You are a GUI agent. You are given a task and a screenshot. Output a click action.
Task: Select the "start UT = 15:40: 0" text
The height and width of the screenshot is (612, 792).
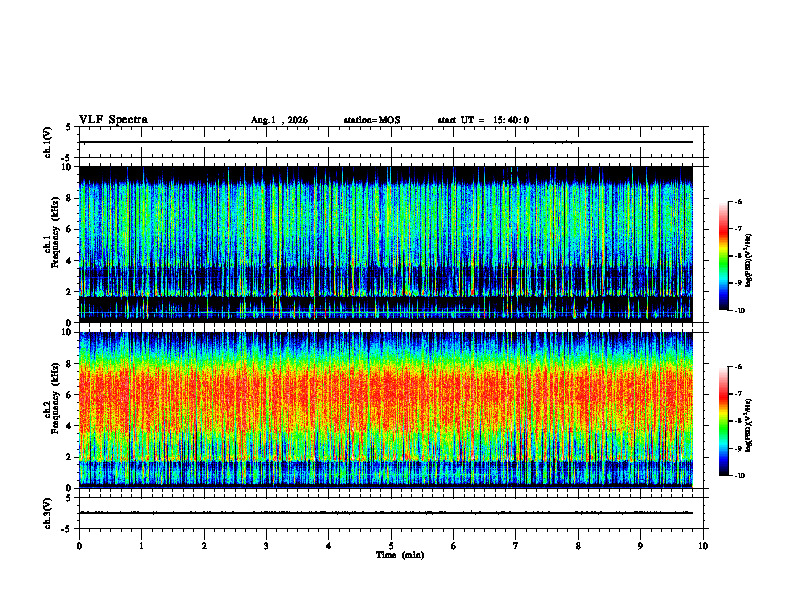click(x=483, y=120)
